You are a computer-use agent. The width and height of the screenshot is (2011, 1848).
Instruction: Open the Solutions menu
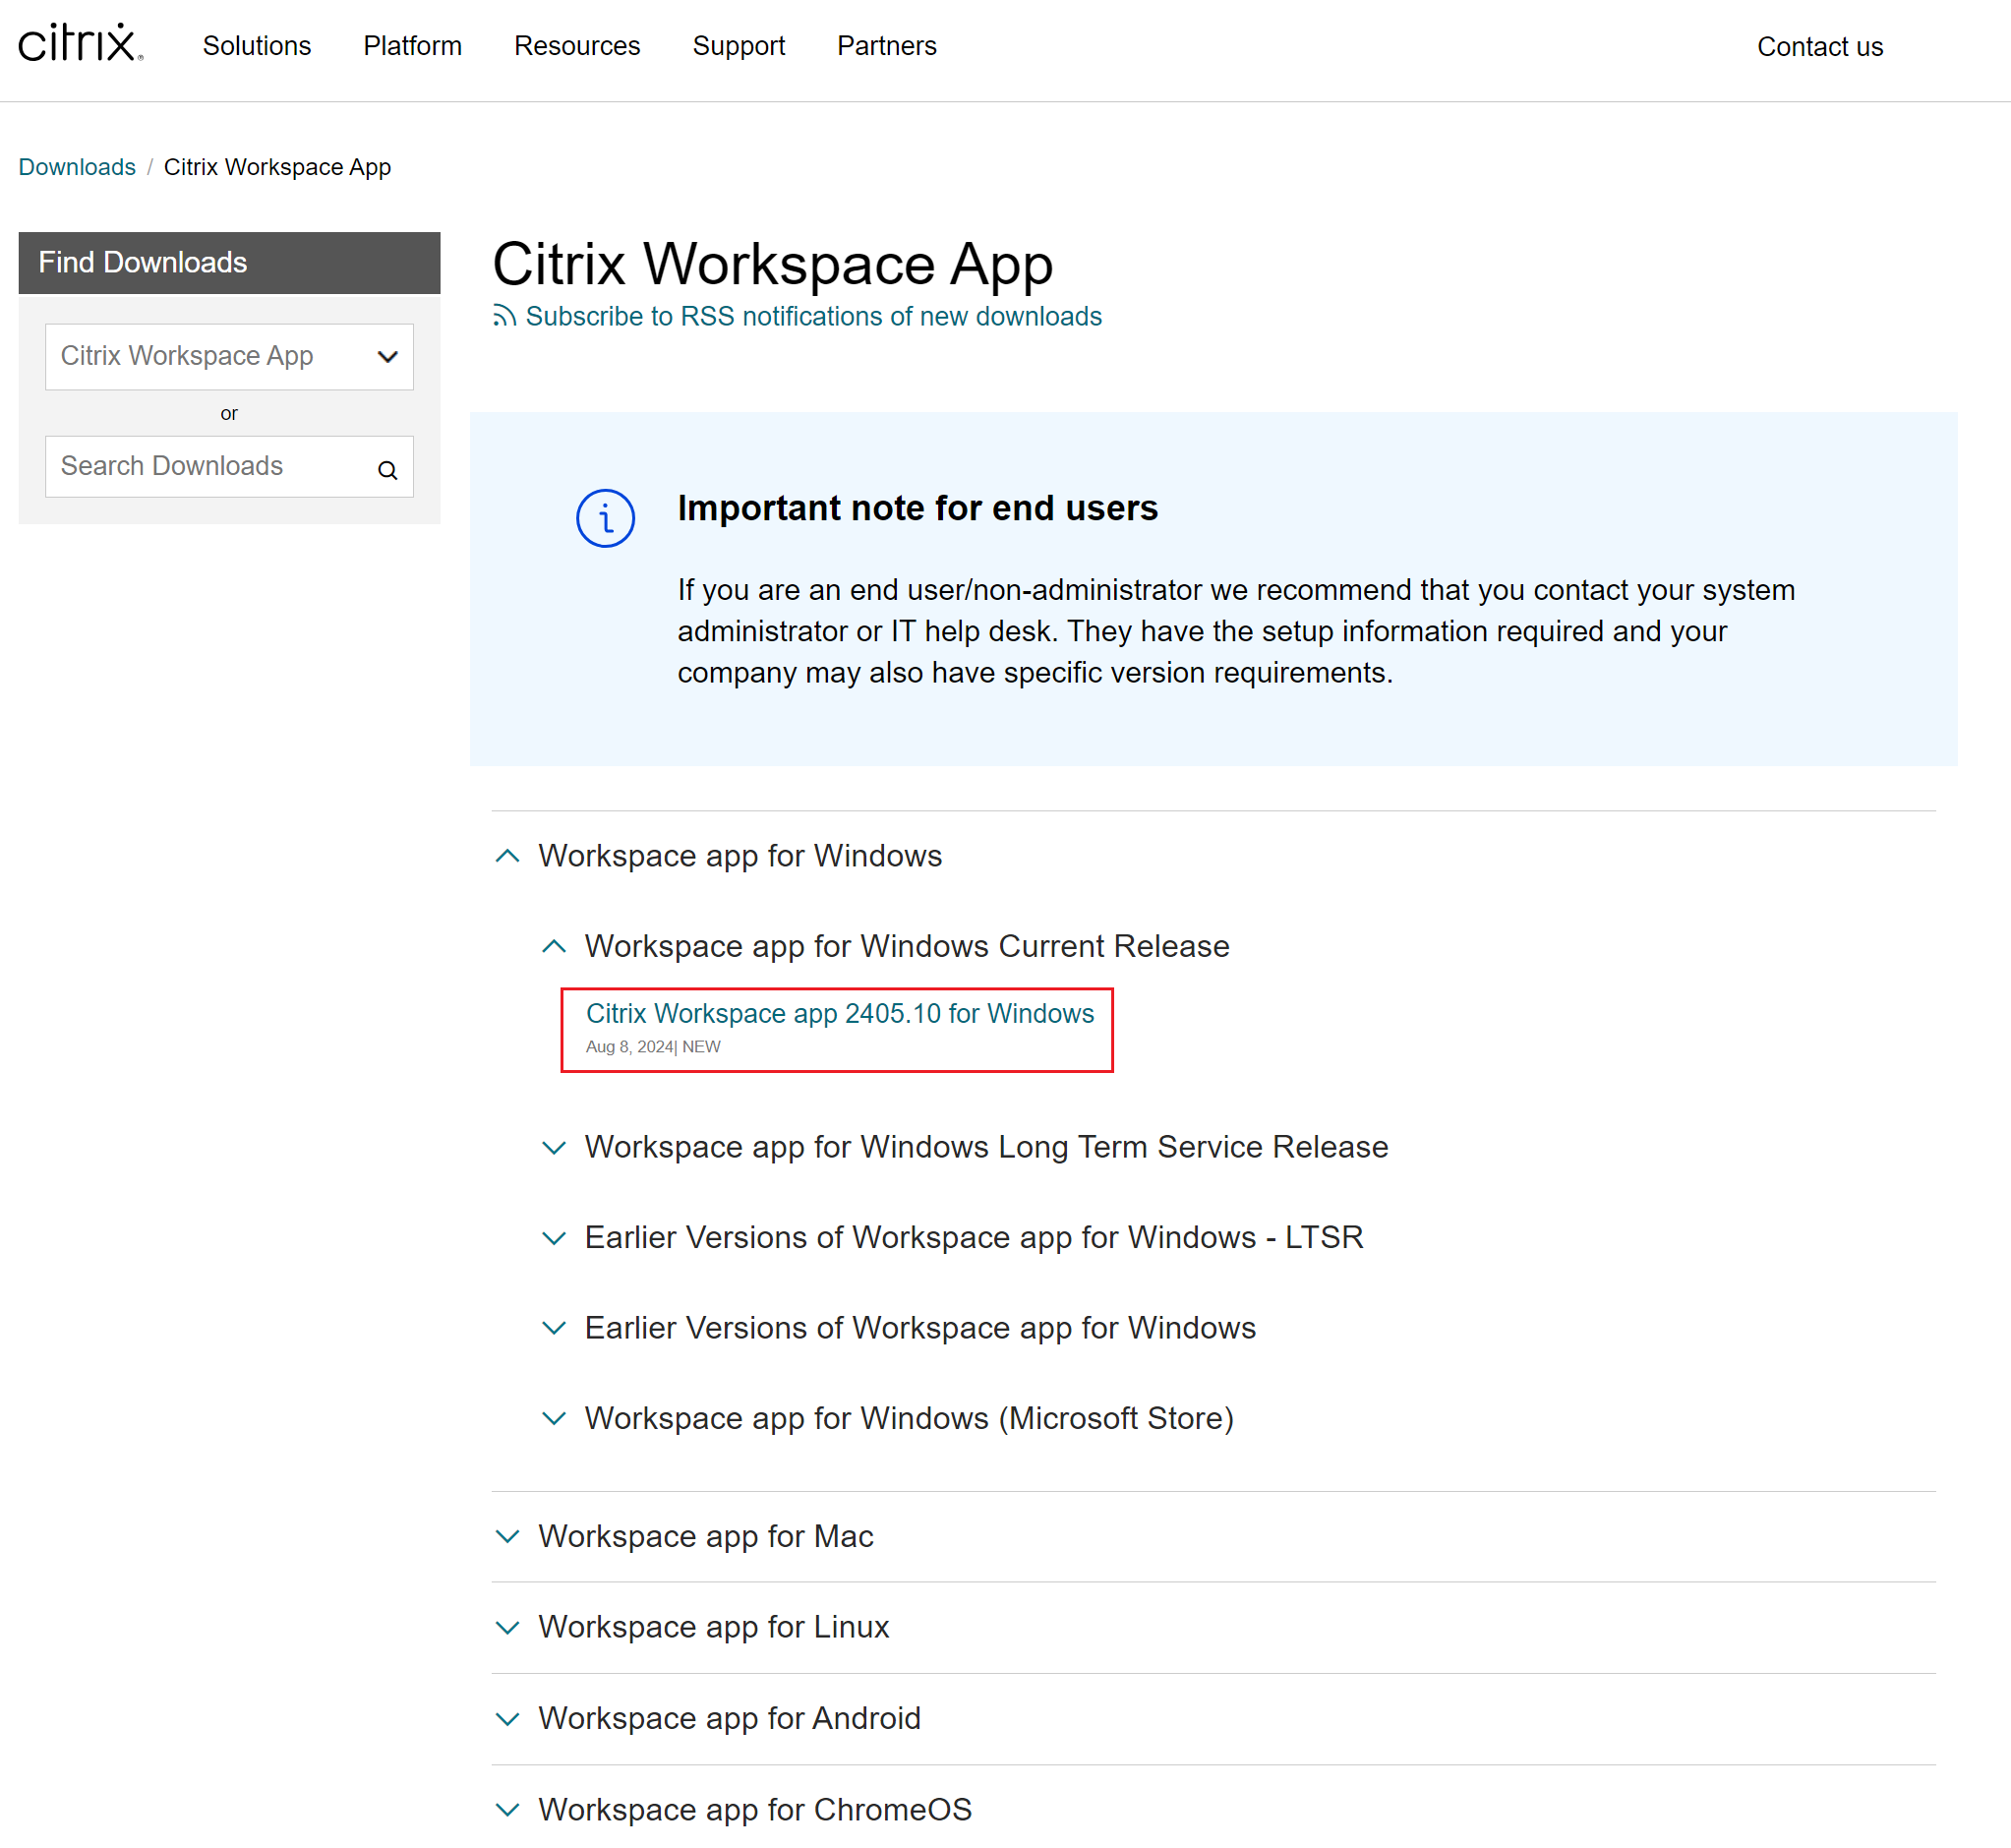pos(256,46)
